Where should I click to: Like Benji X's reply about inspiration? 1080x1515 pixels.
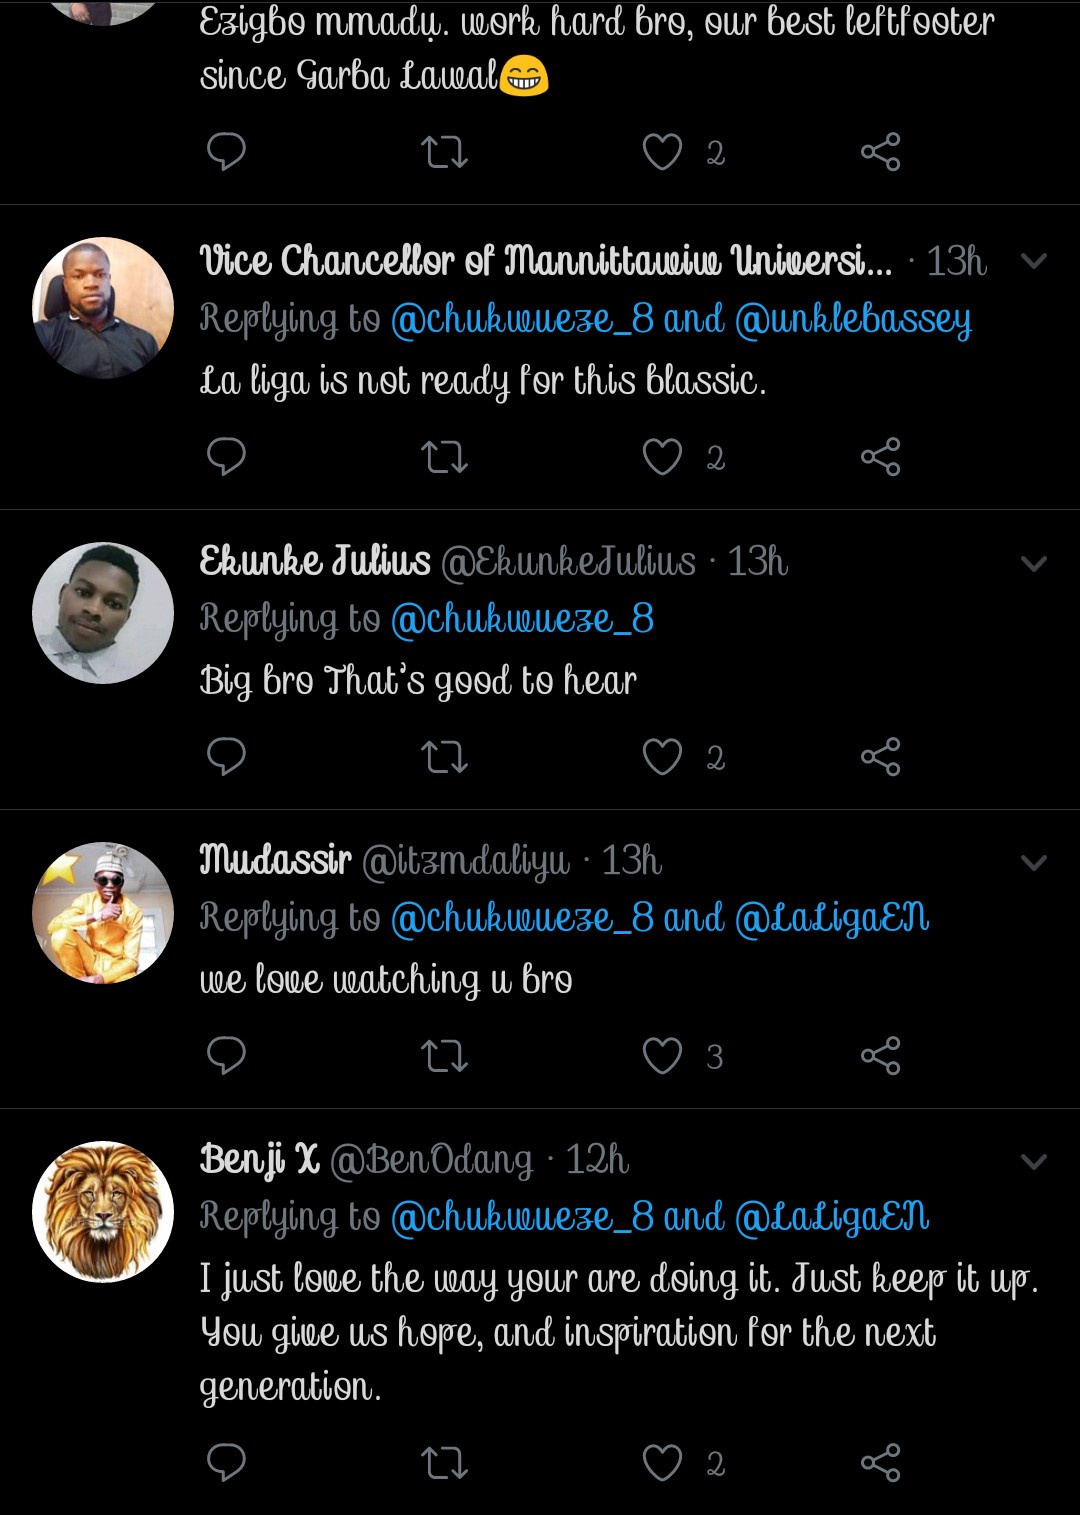click(x=662, y=1463)
